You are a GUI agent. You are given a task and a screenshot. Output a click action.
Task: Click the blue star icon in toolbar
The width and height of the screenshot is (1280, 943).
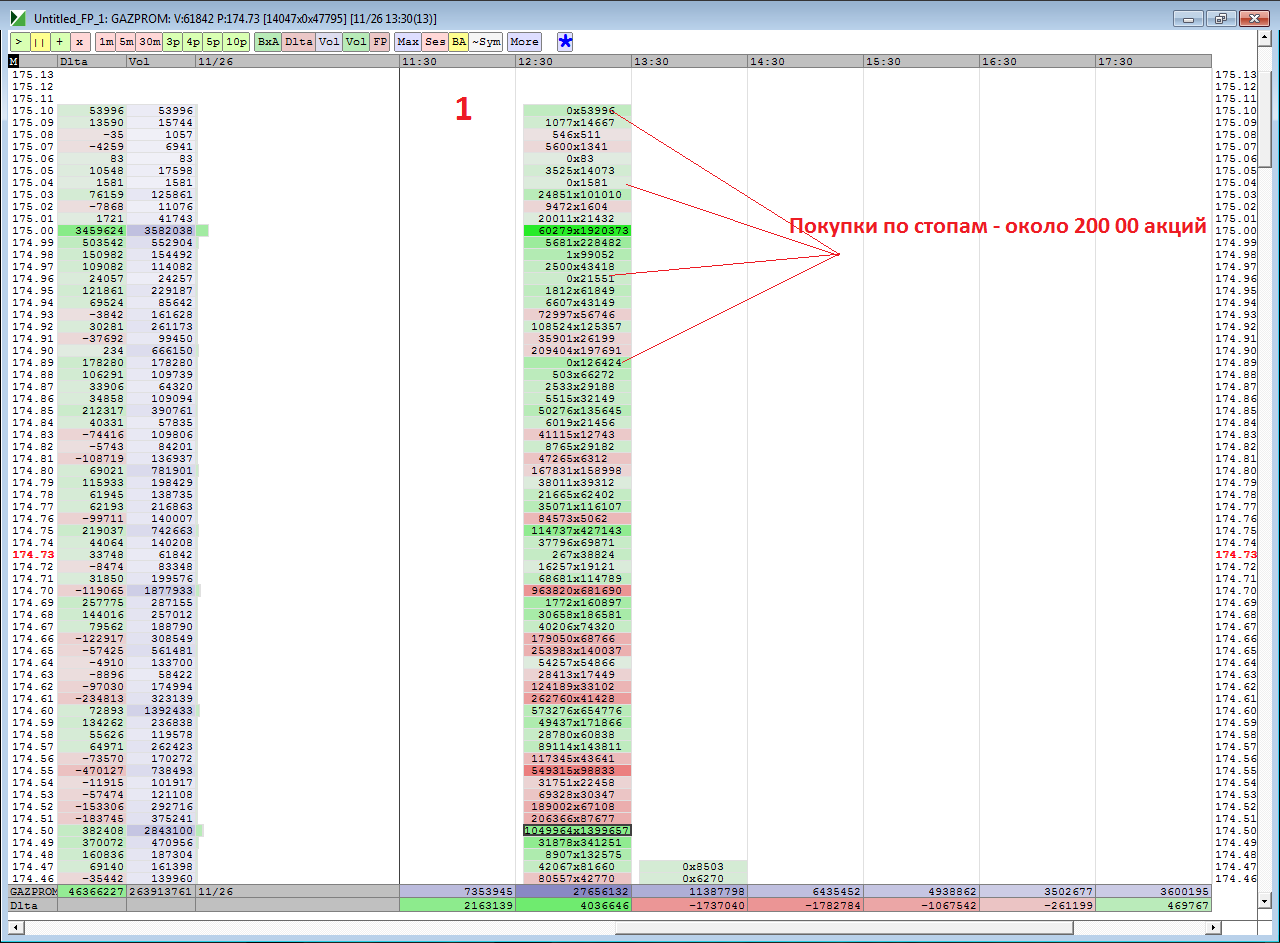[x=566, y=42]
